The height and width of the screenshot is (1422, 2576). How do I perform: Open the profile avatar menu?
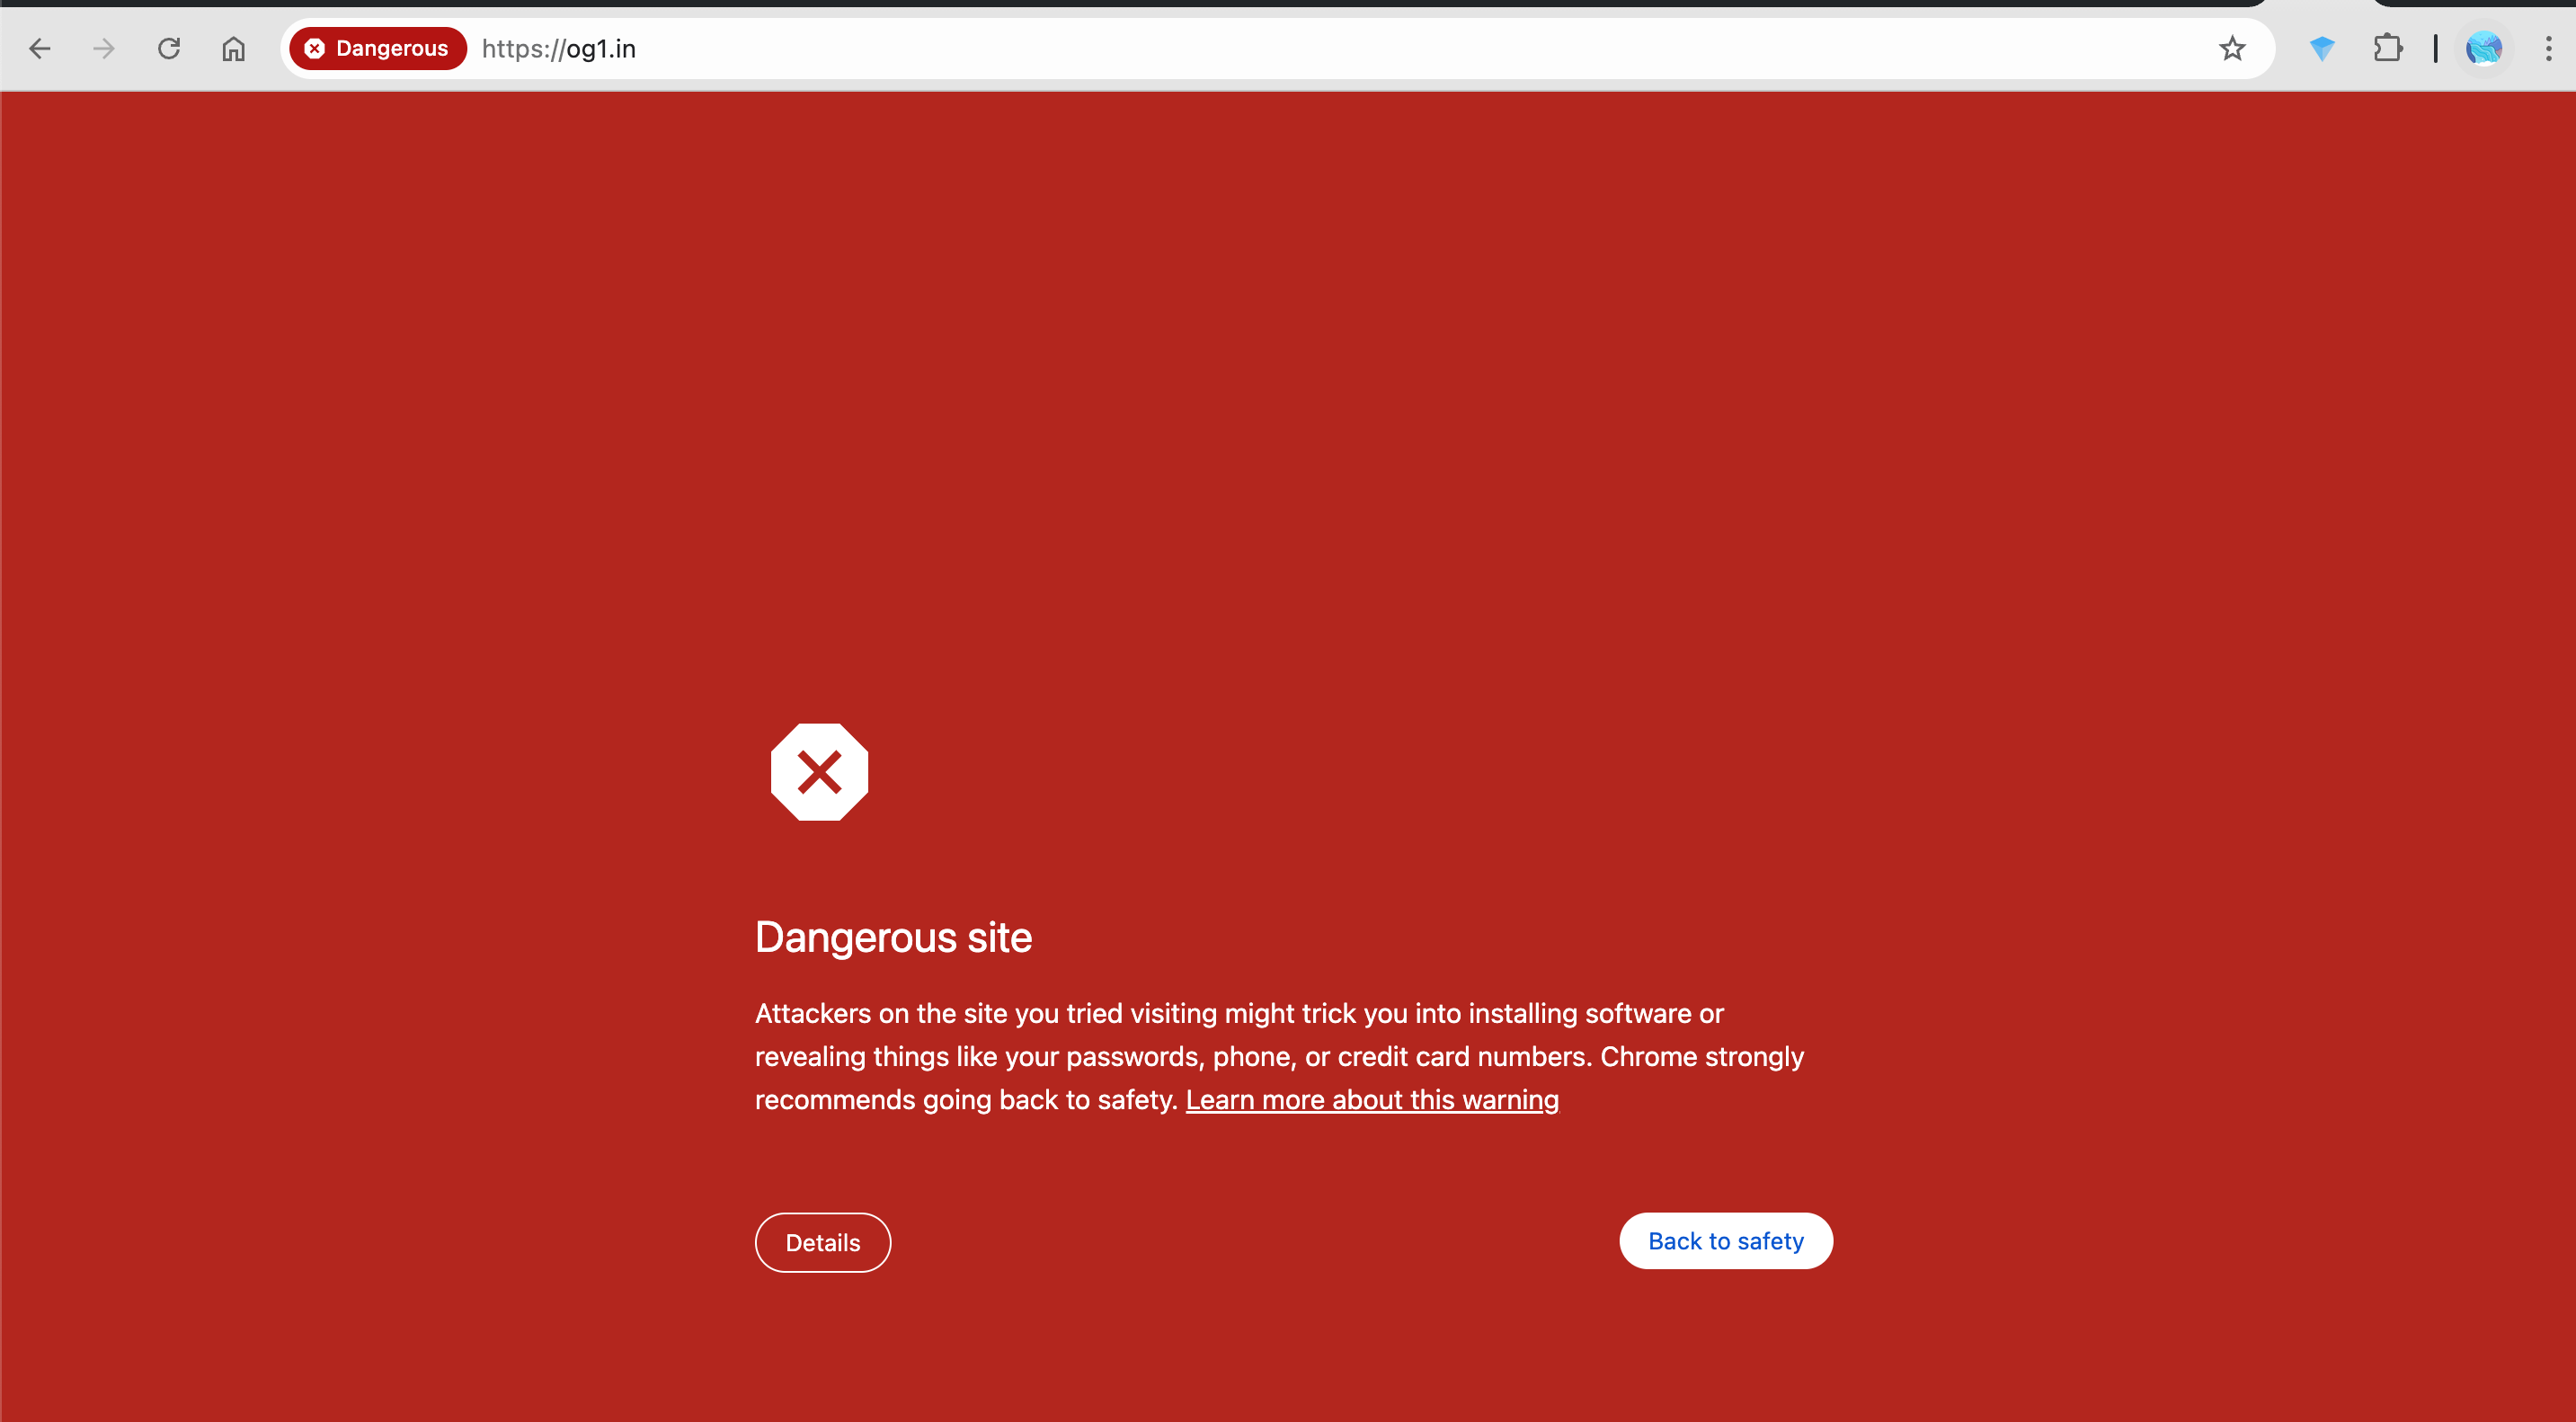click(x=2484, y=48)
